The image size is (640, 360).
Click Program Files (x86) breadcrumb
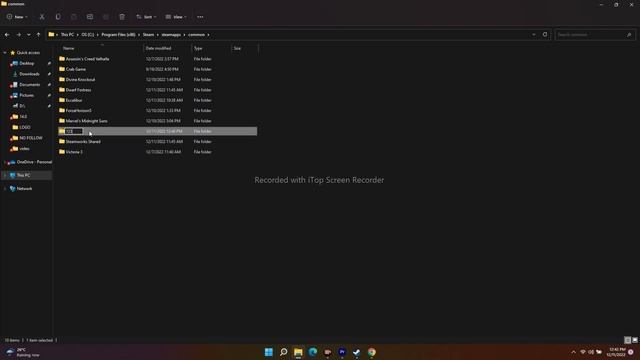[x=118, y=35]
